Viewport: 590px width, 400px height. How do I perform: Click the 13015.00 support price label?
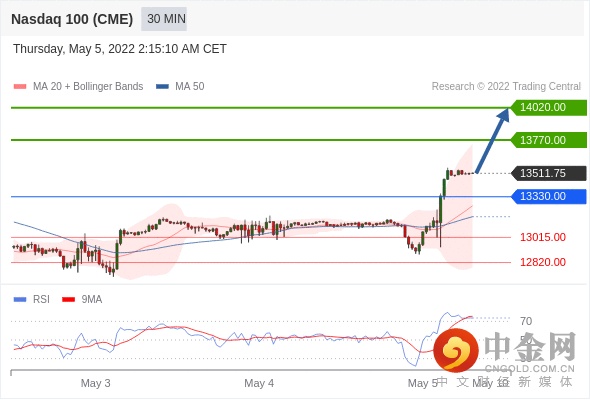coord(543,237)
